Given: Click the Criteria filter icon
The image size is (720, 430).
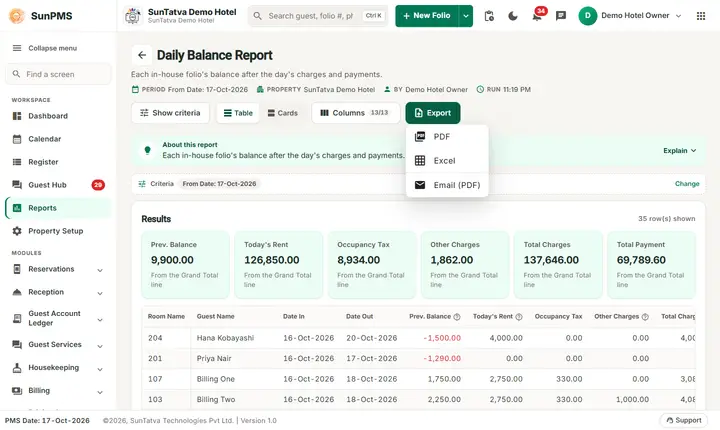Looking at the screenshot, I should (142, 184).
